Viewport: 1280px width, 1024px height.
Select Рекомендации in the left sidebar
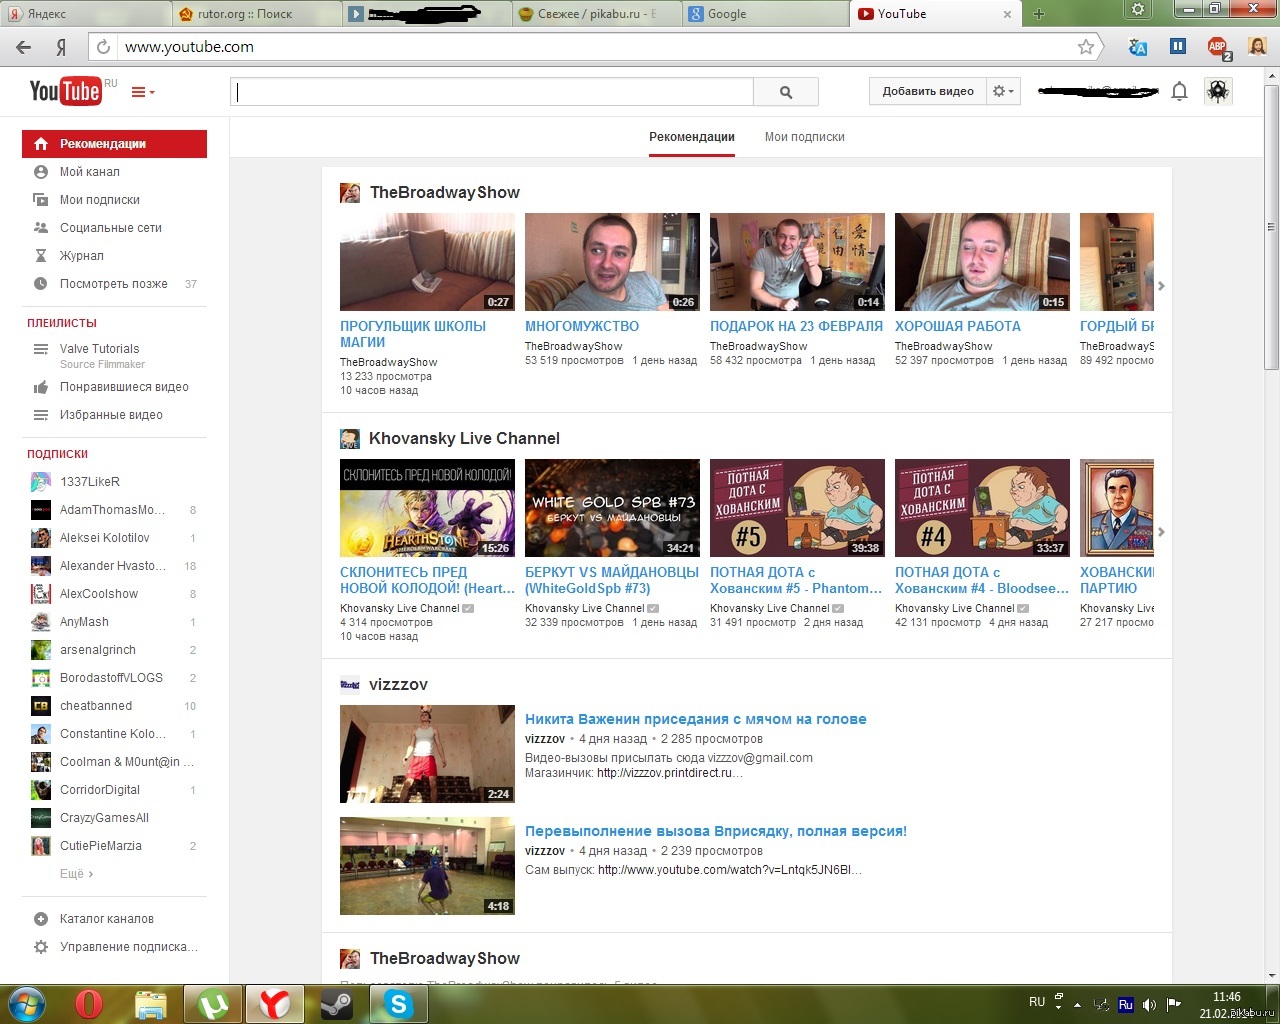pos(114,144)
